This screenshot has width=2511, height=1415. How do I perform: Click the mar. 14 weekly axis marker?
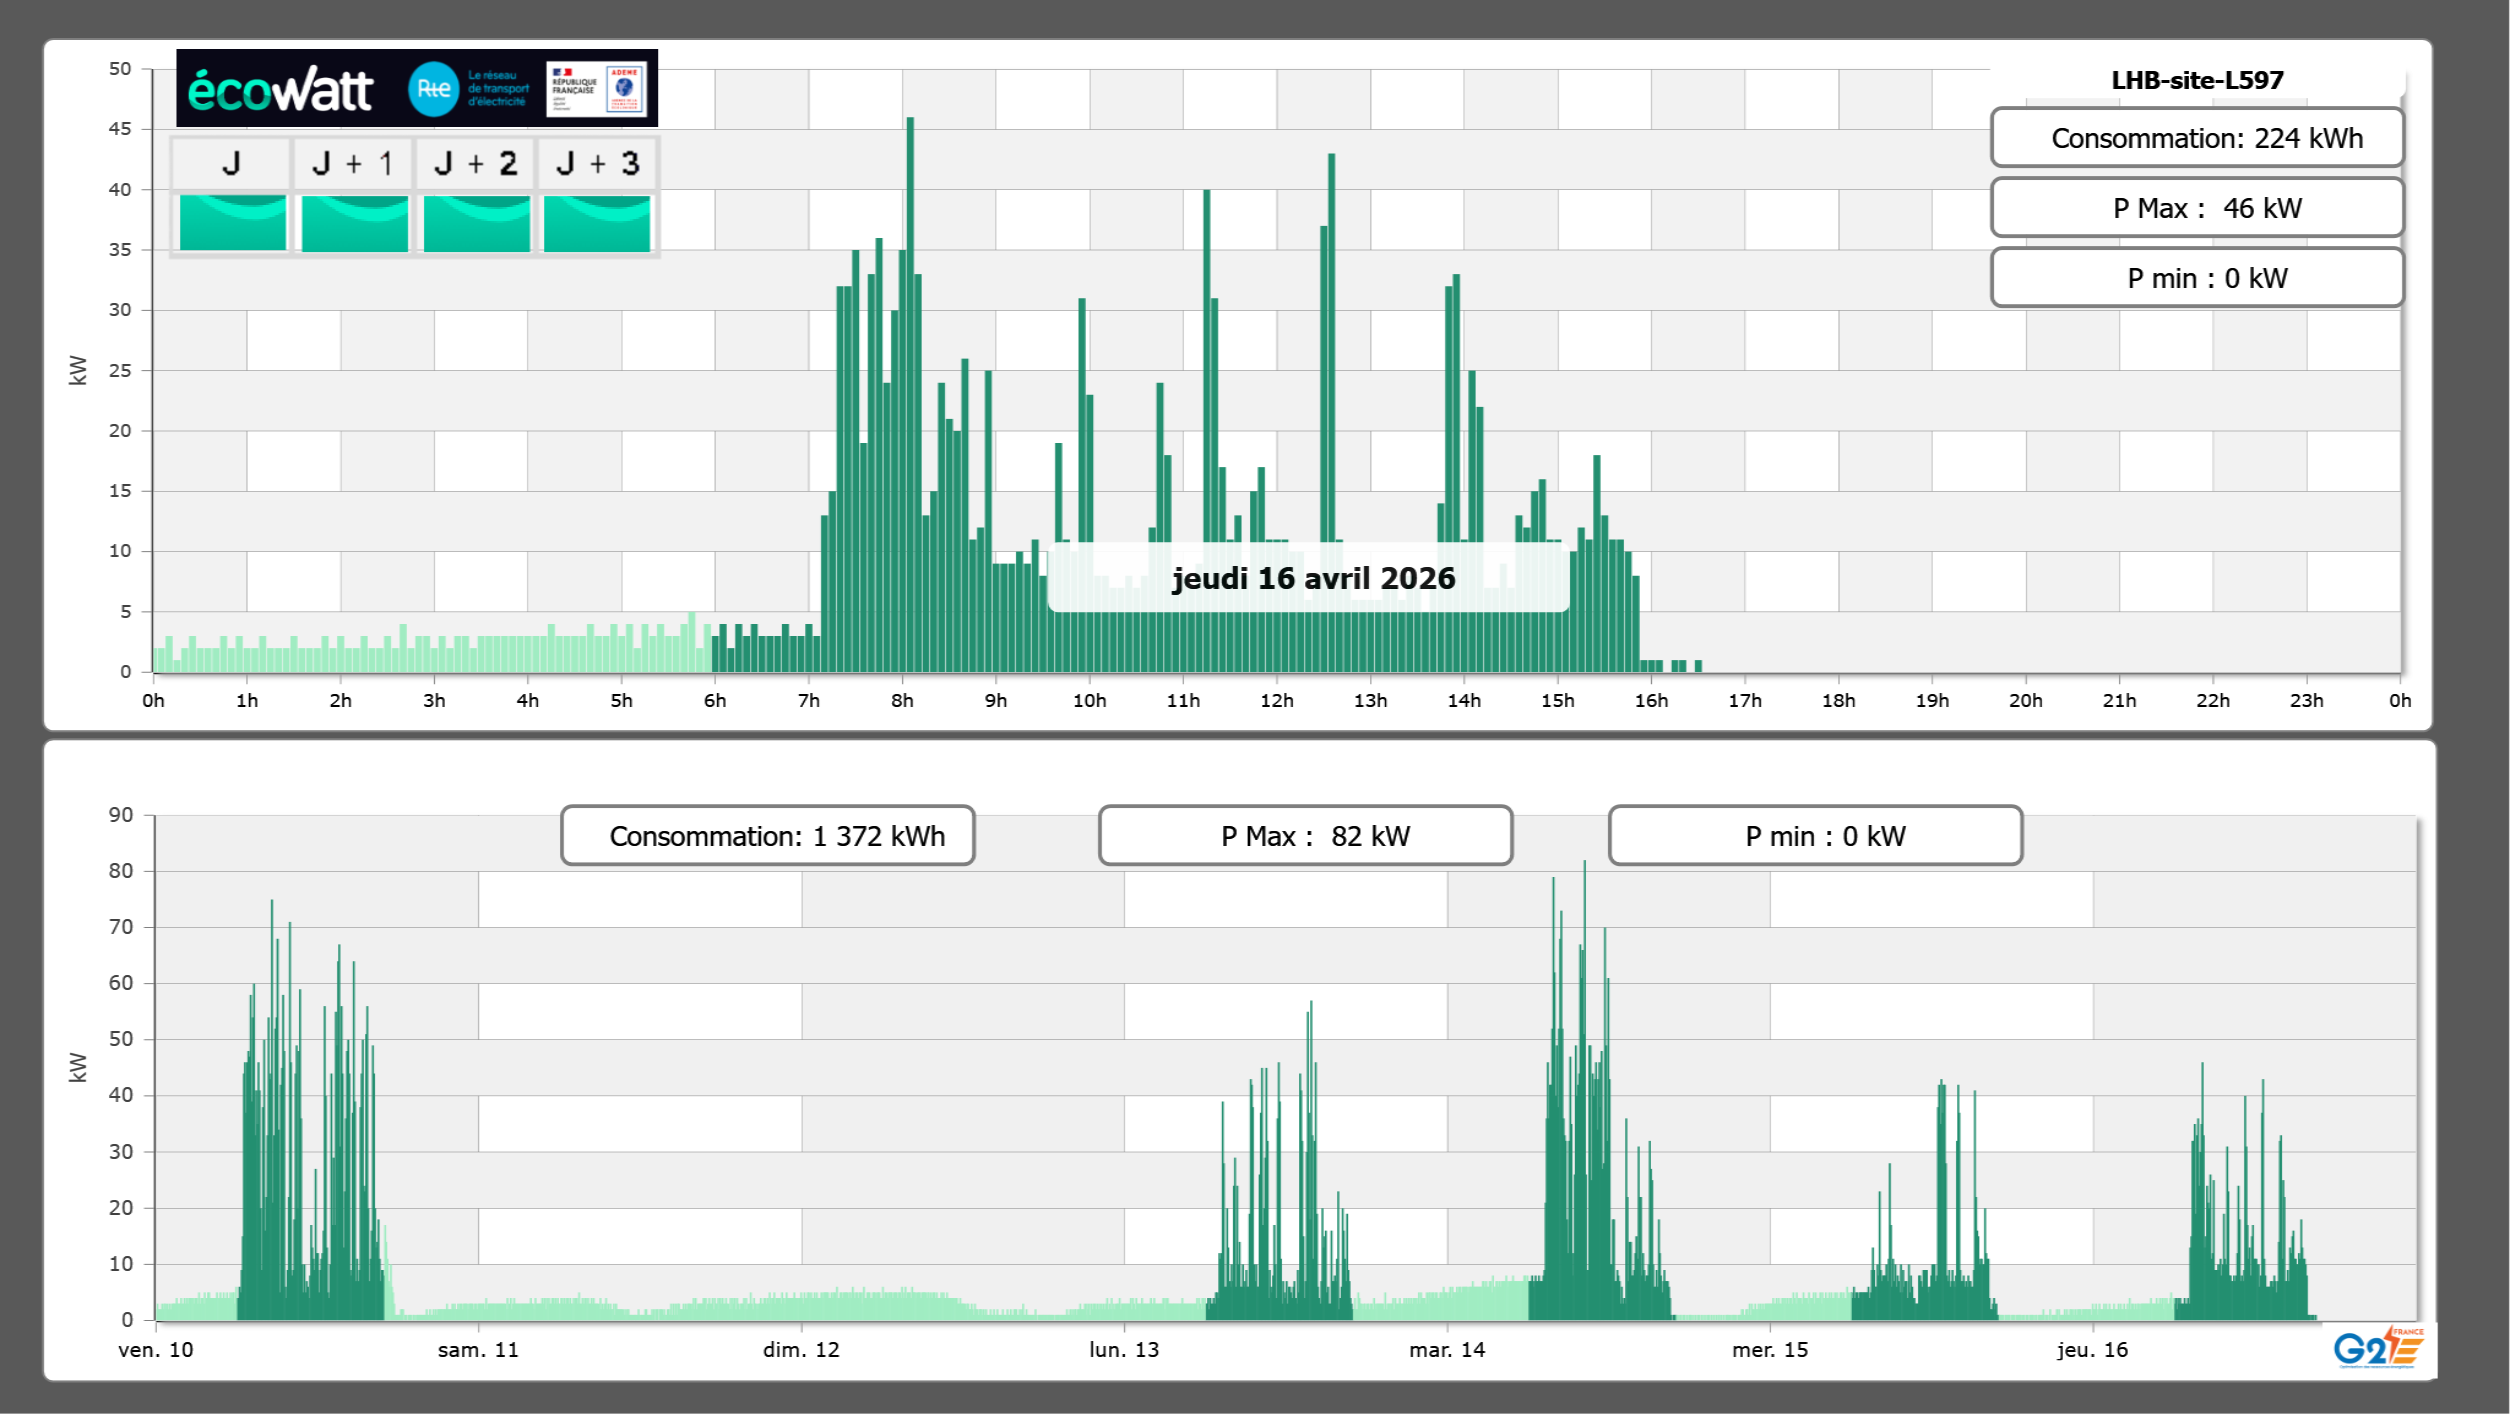pos(1446,1349)
